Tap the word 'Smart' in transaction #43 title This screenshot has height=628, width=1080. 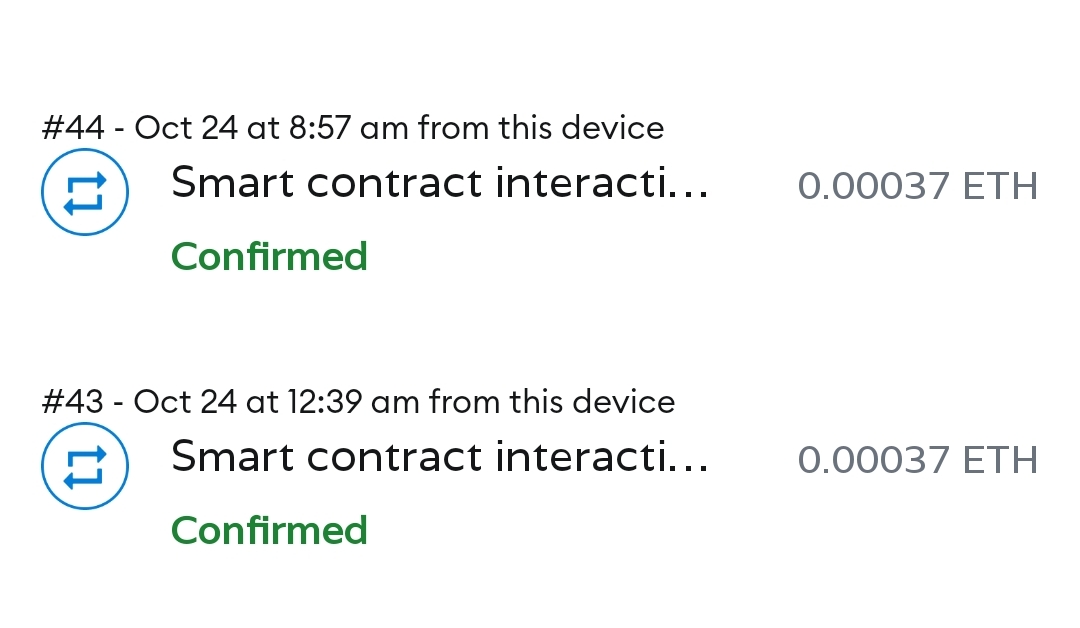(x=234, y=457)
